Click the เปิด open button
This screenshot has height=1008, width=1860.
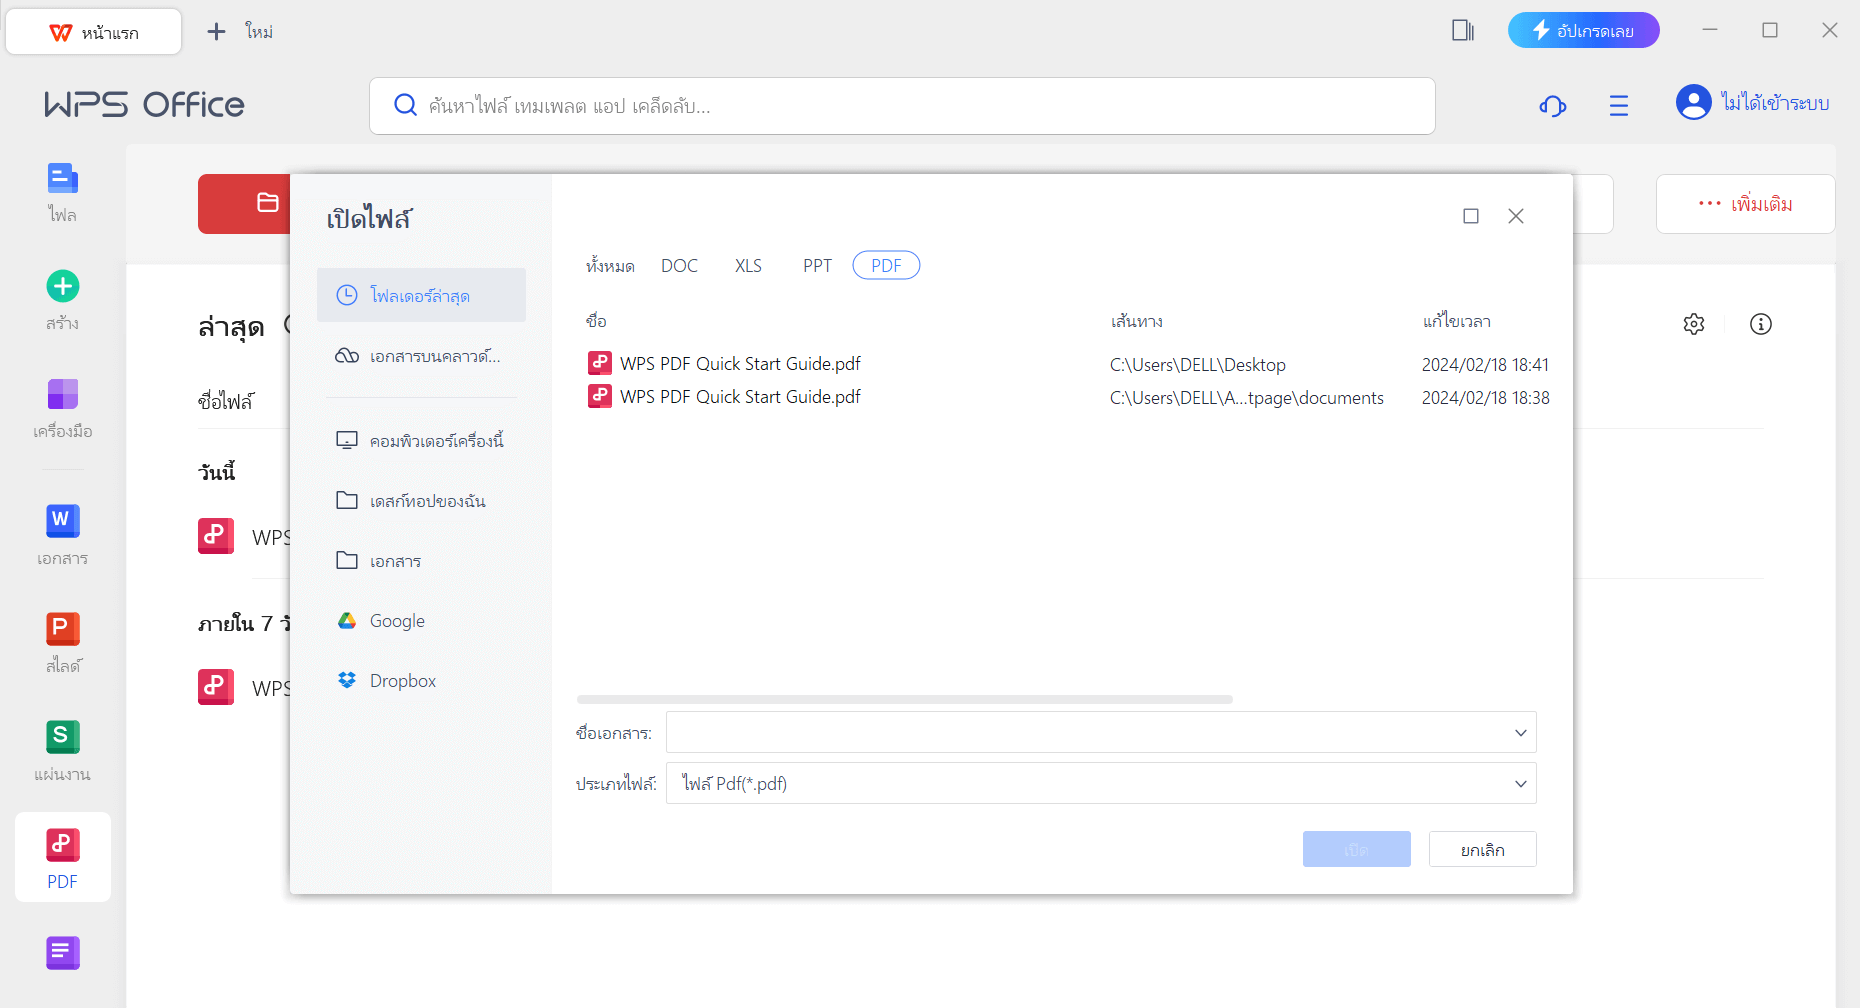pos(1357,849)
